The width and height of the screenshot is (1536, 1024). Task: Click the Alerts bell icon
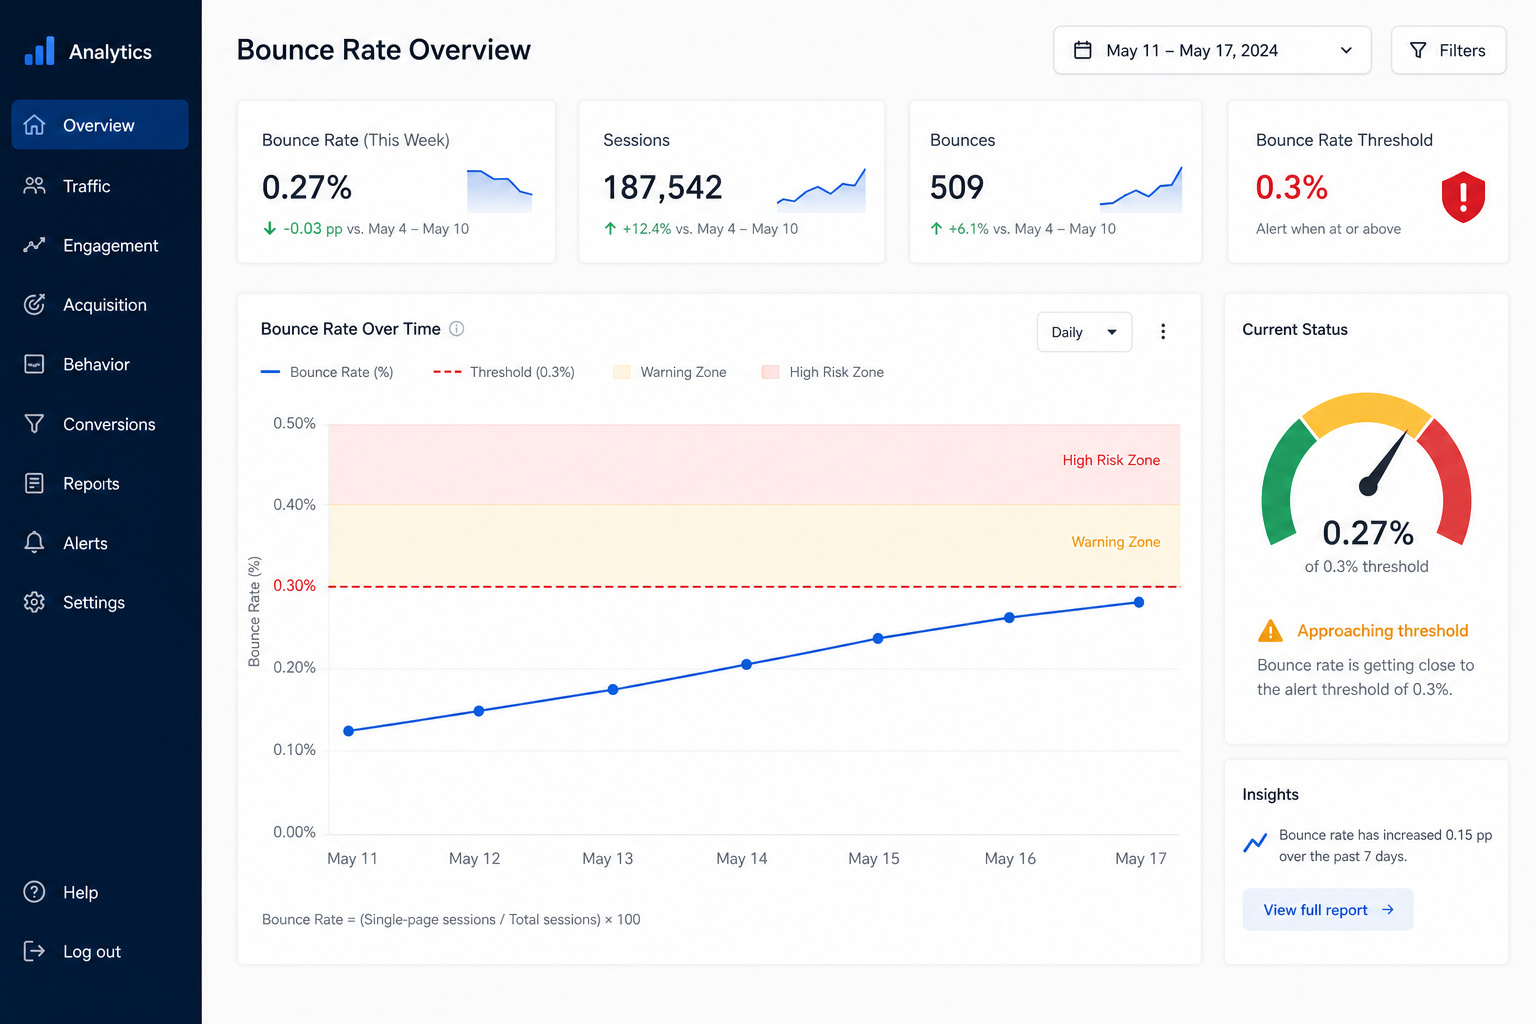(x=34, y=543)
